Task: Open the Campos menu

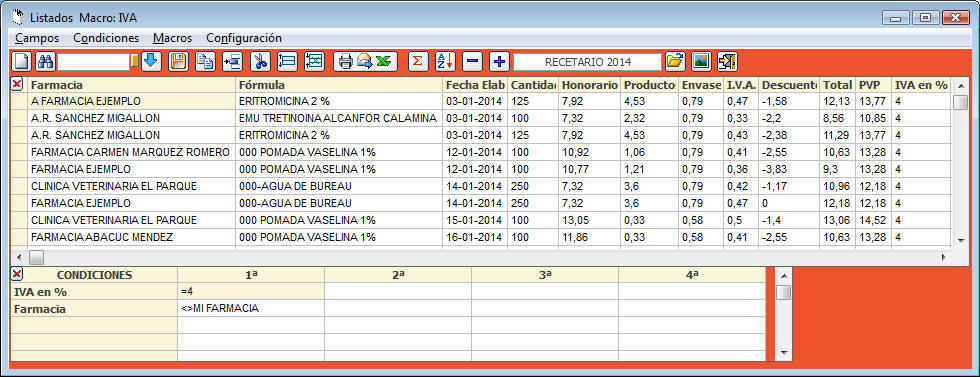Action: (37, 38)
